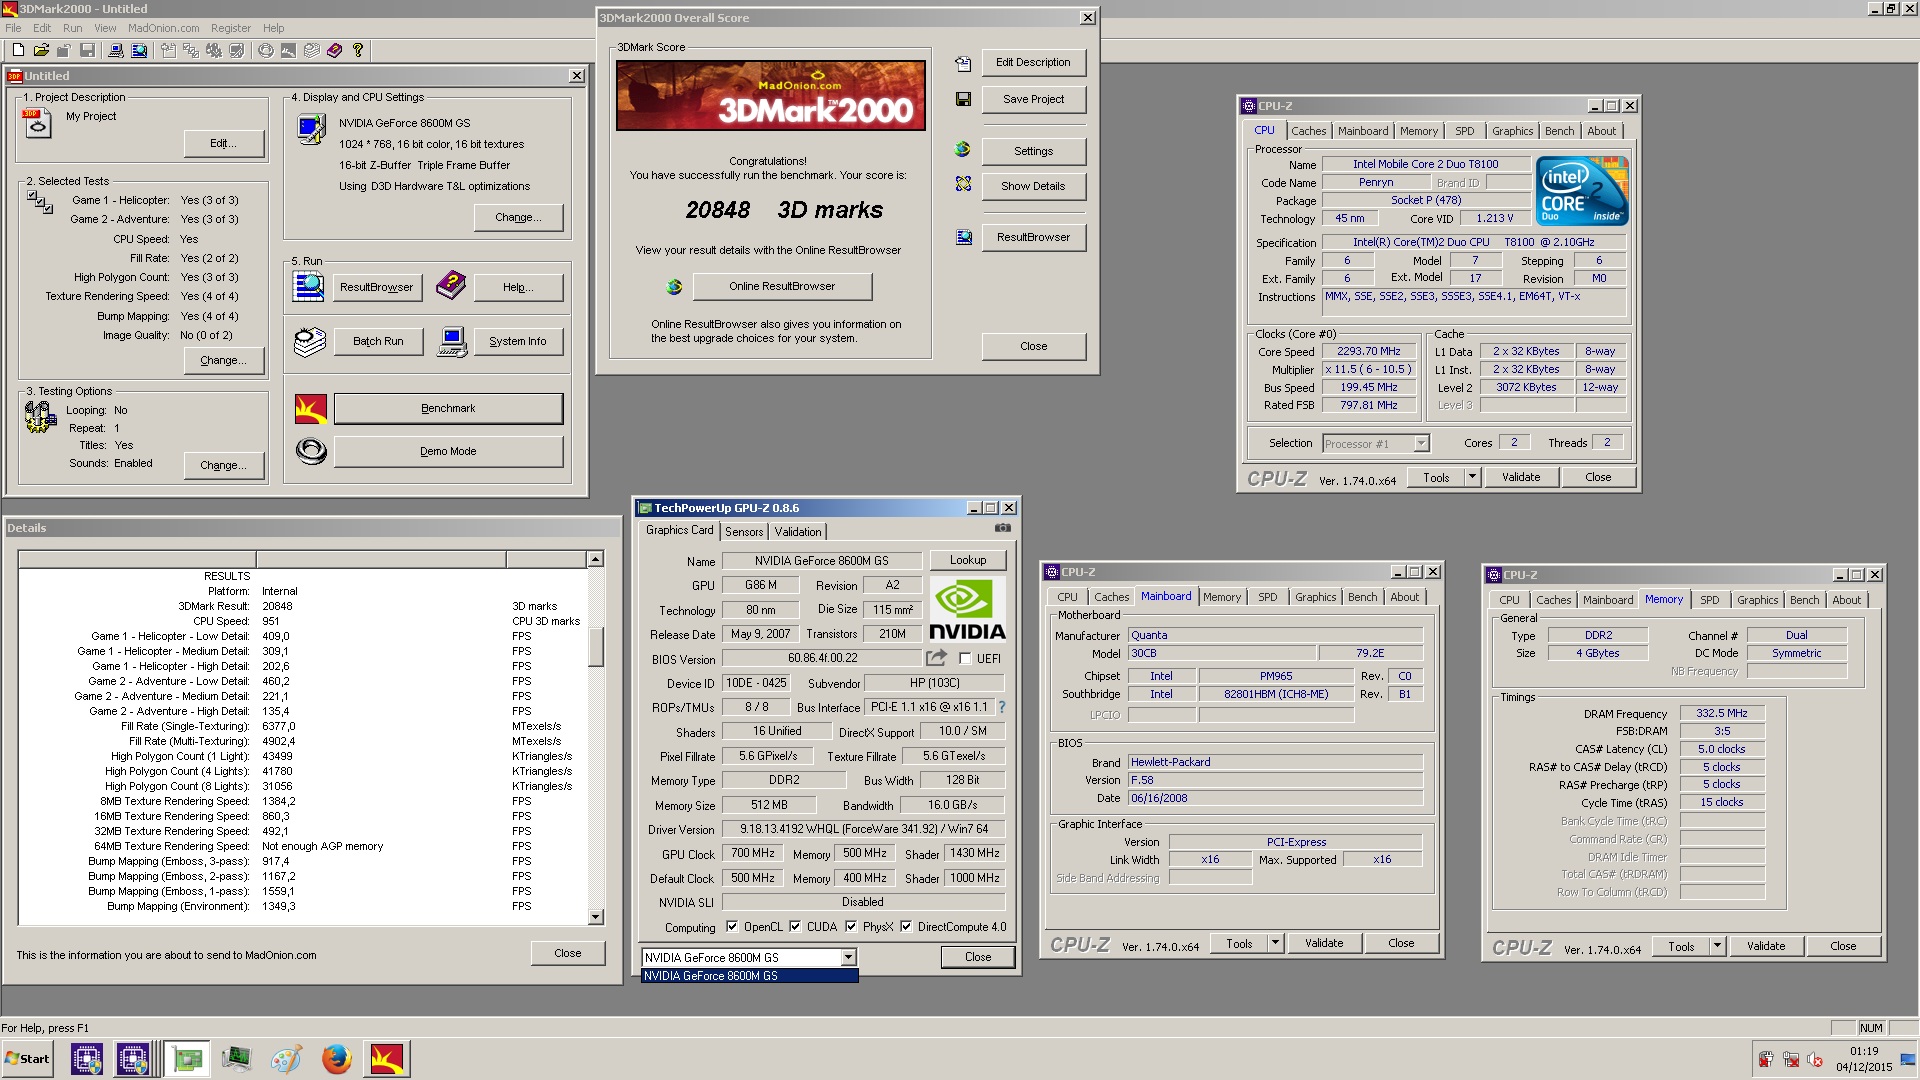This screenshot has width=1920, height=1080.
Task: Click the Online ResultBrowser button
Action: (782, 286)
